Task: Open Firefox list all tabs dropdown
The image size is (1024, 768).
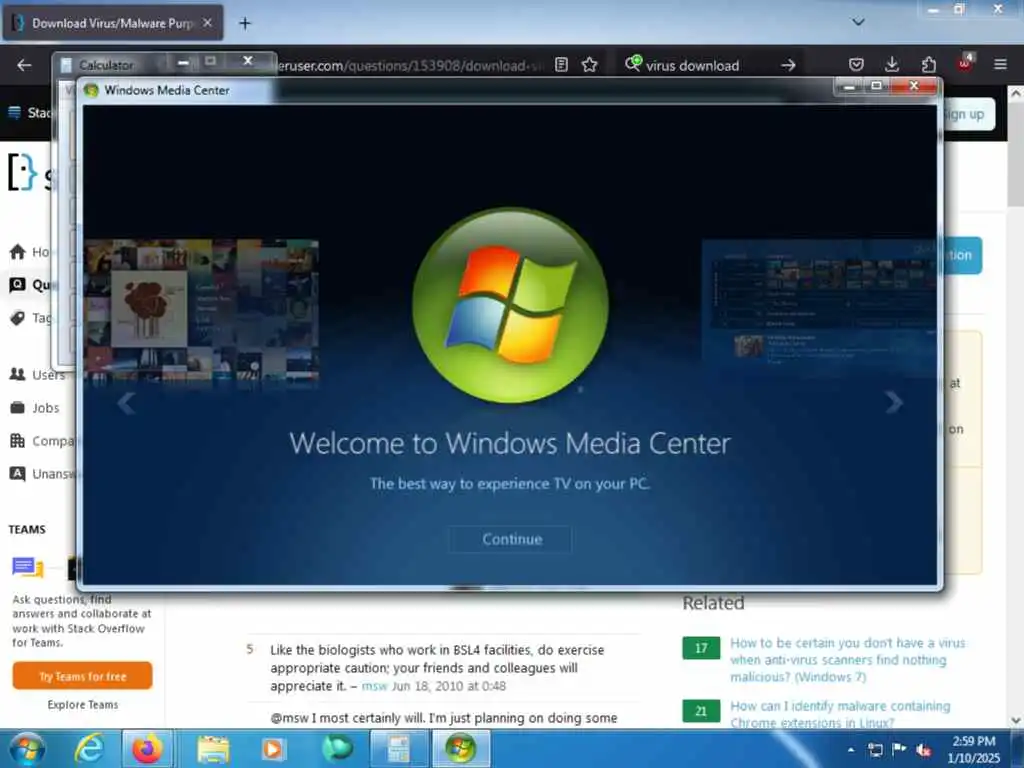Action: [x=858, y=22]
